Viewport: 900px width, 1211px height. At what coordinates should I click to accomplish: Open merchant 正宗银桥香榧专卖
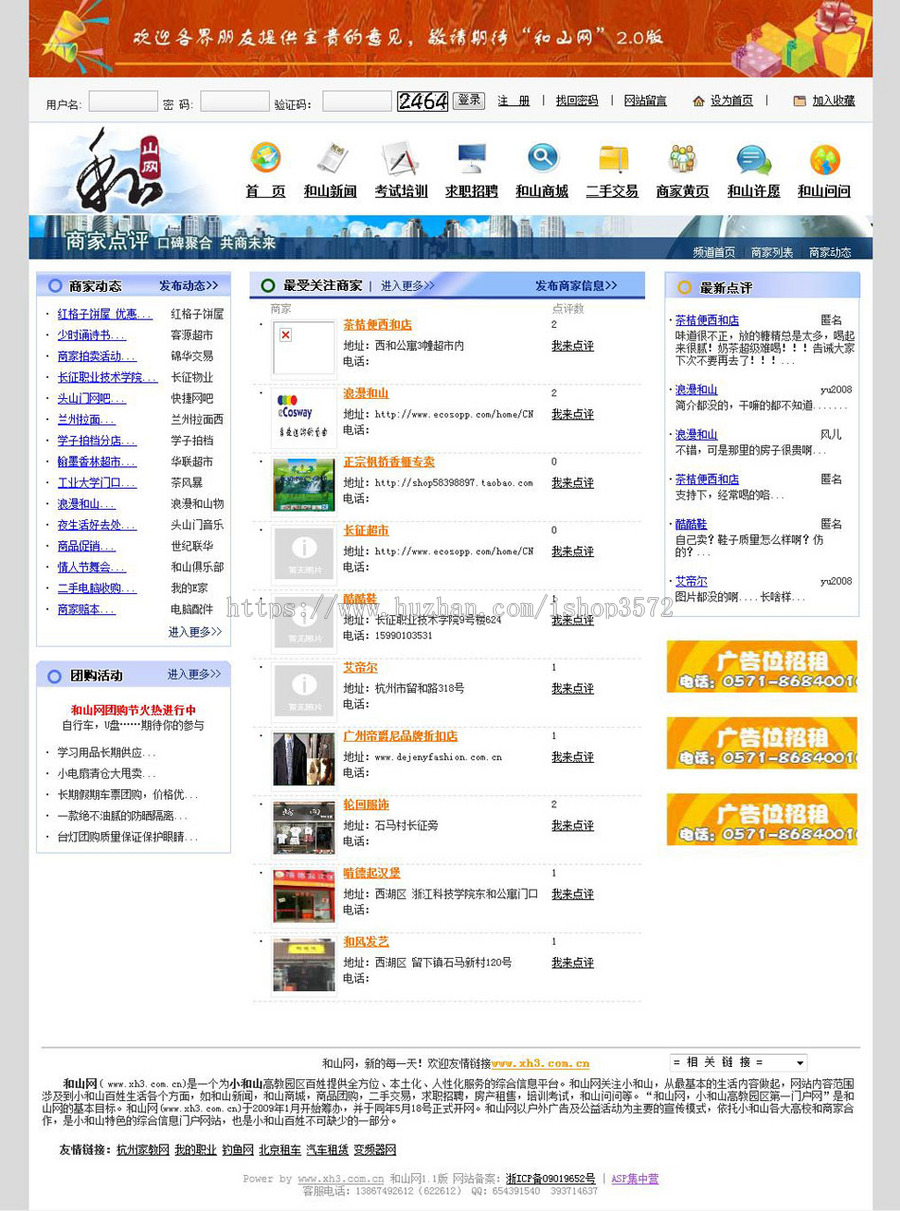[389, 462]
